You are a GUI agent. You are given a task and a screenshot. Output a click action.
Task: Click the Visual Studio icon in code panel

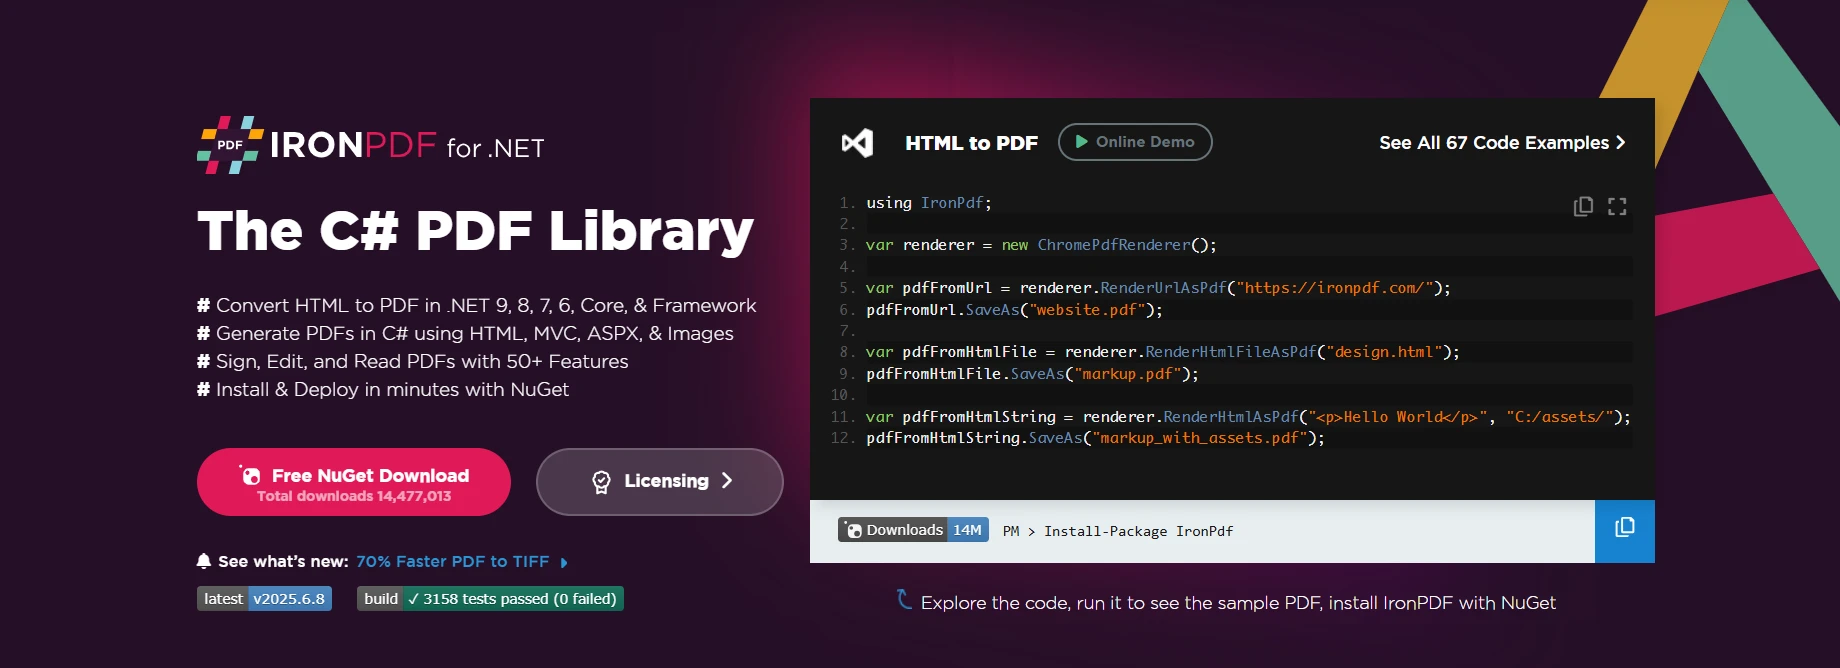pos(857,143)
